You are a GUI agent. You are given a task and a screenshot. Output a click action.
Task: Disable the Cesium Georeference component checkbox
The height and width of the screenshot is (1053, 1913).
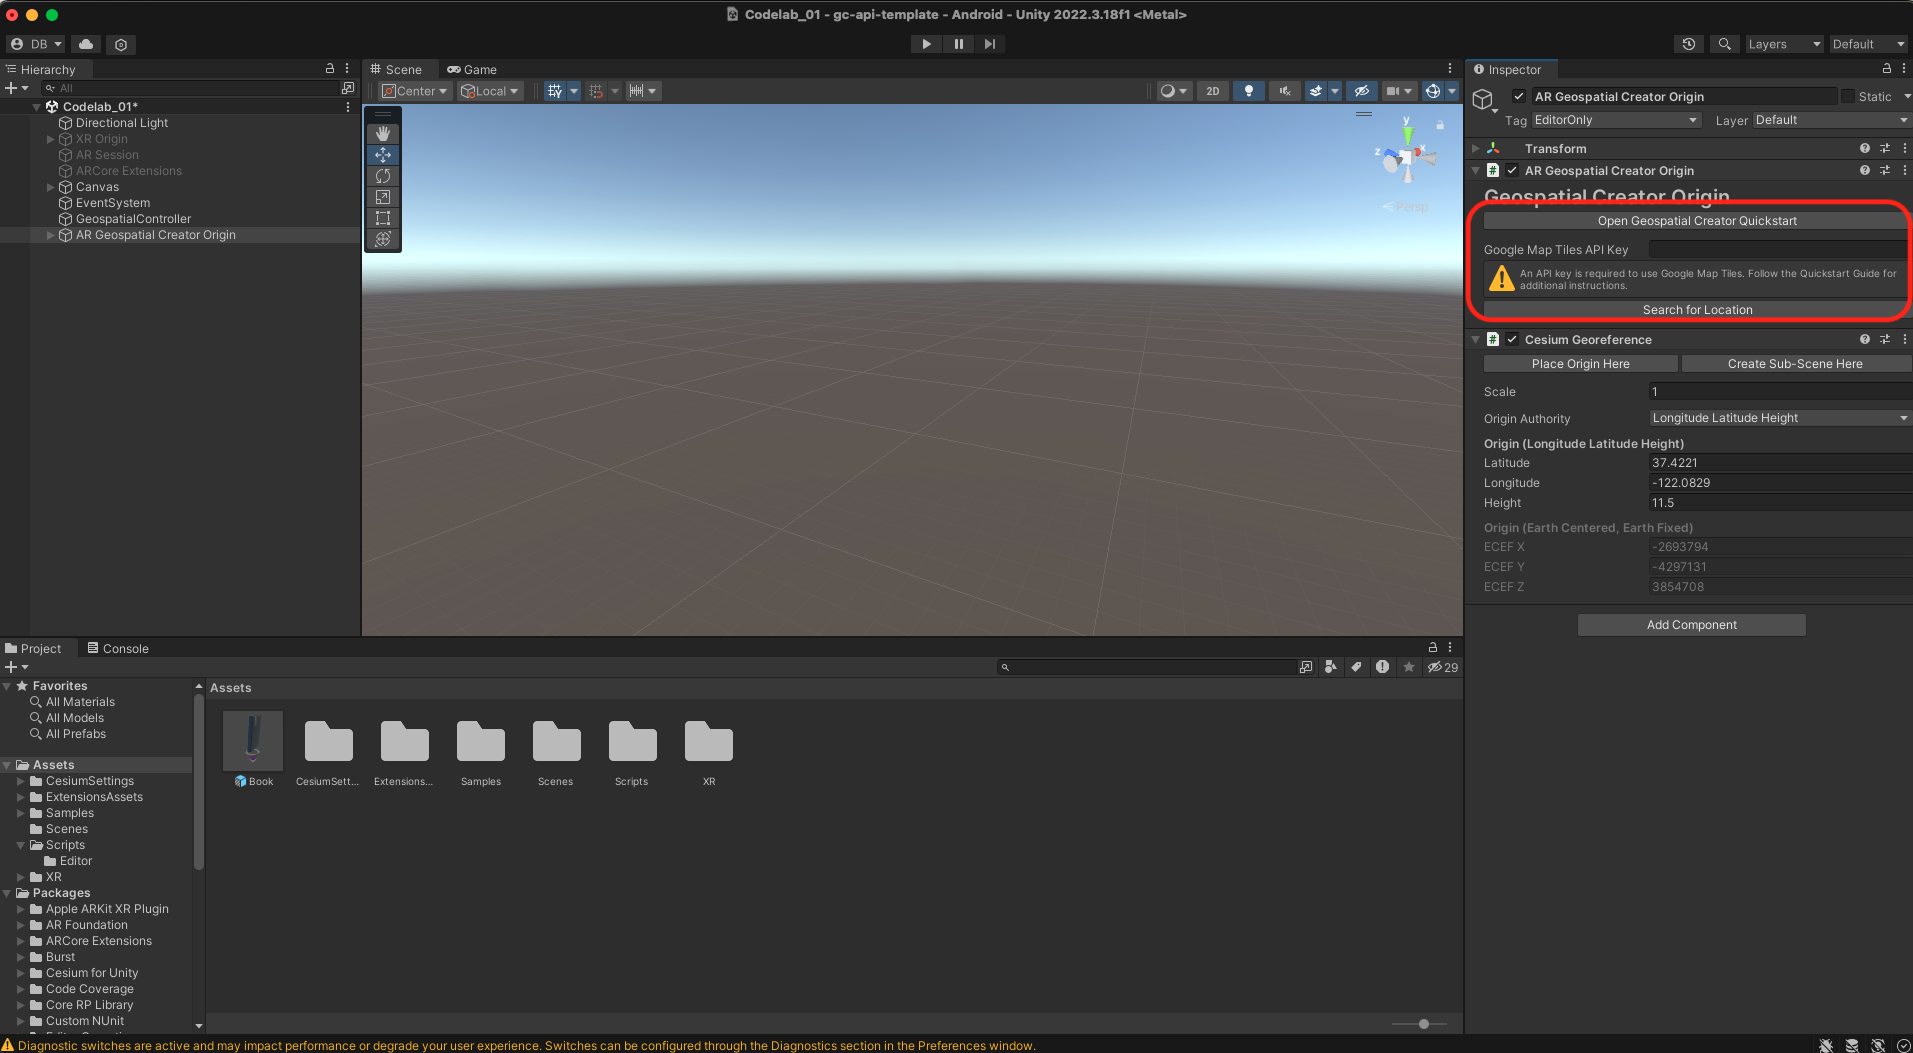tap(1512, 339)
